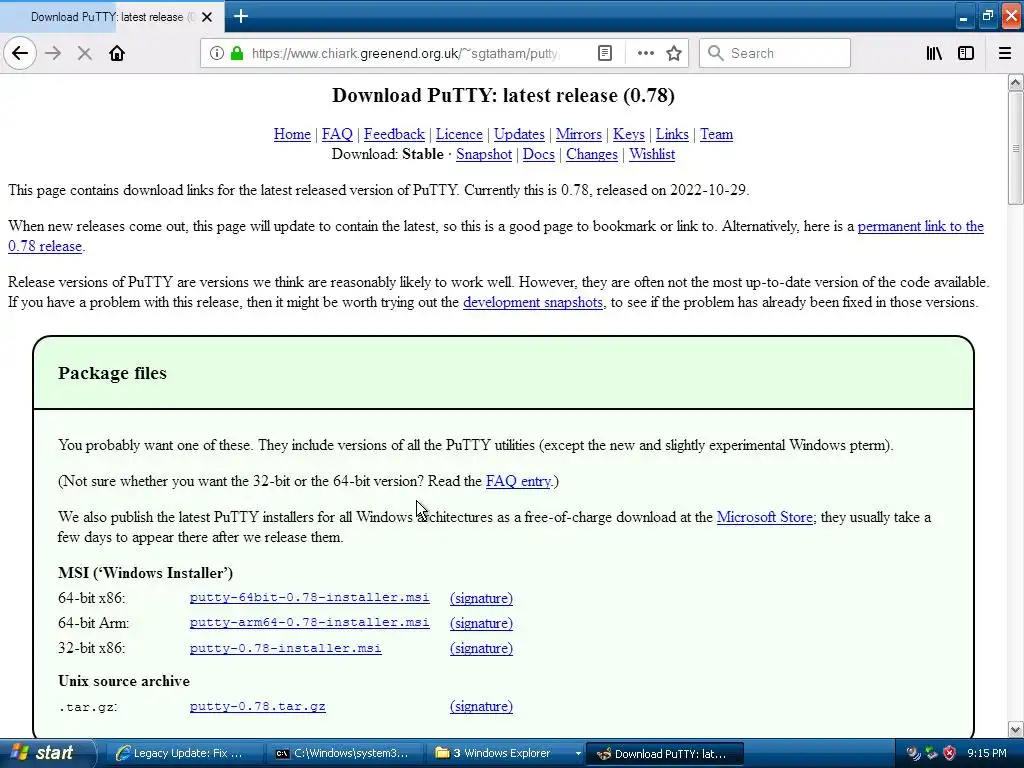Focus the Search input field
Screen dimensions: 1024x768
[775, 54]
